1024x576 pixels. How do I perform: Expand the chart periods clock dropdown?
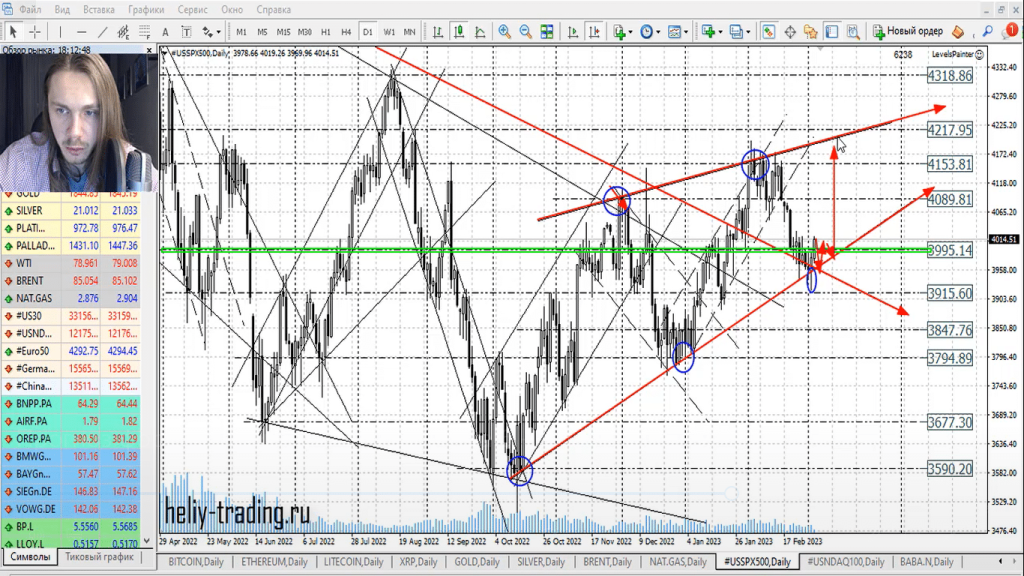pos(656,31)
